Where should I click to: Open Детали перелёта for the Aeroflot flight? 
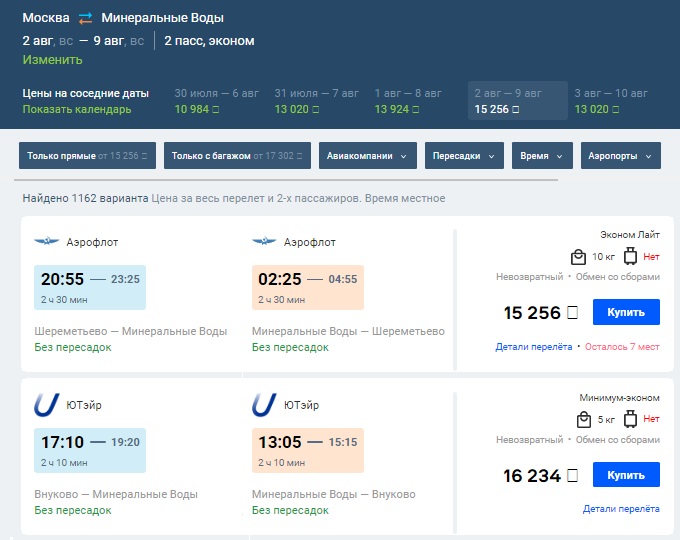[x=534, y=347]
